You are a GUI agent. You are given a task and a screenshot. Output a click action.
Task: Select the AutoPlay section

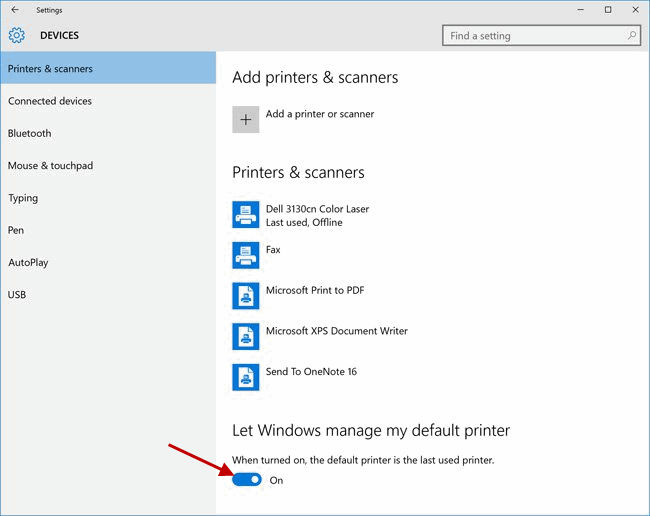click(x=28, y=262)
